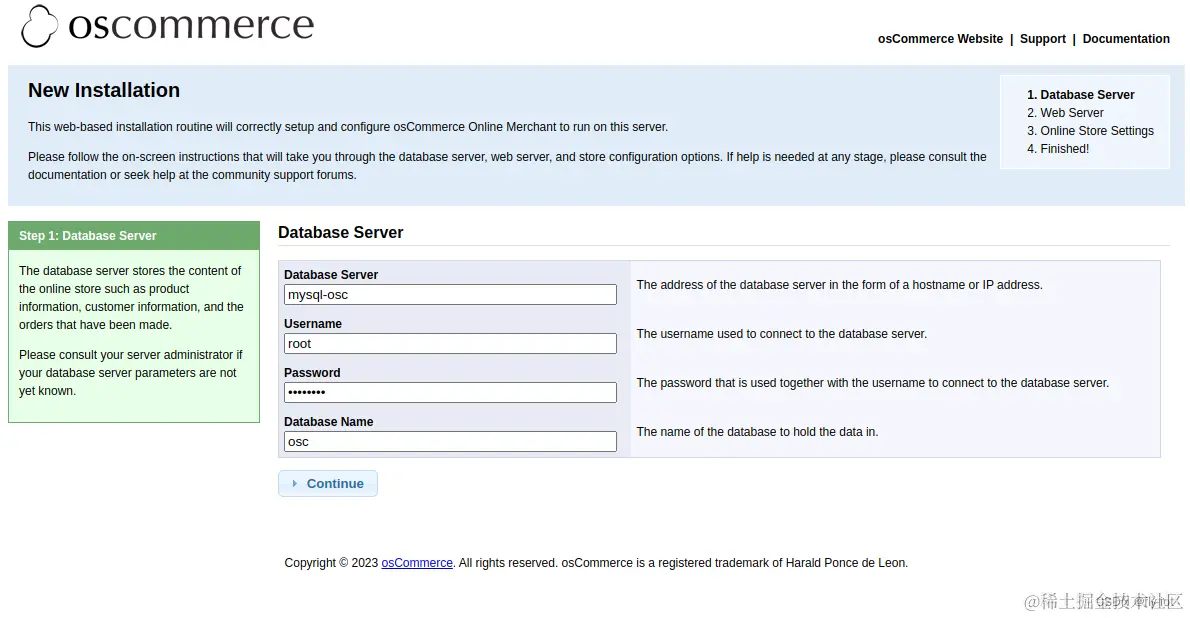Click the 'name of the database' description text
The image size is (1190, 618).
[x=757, y=432]
